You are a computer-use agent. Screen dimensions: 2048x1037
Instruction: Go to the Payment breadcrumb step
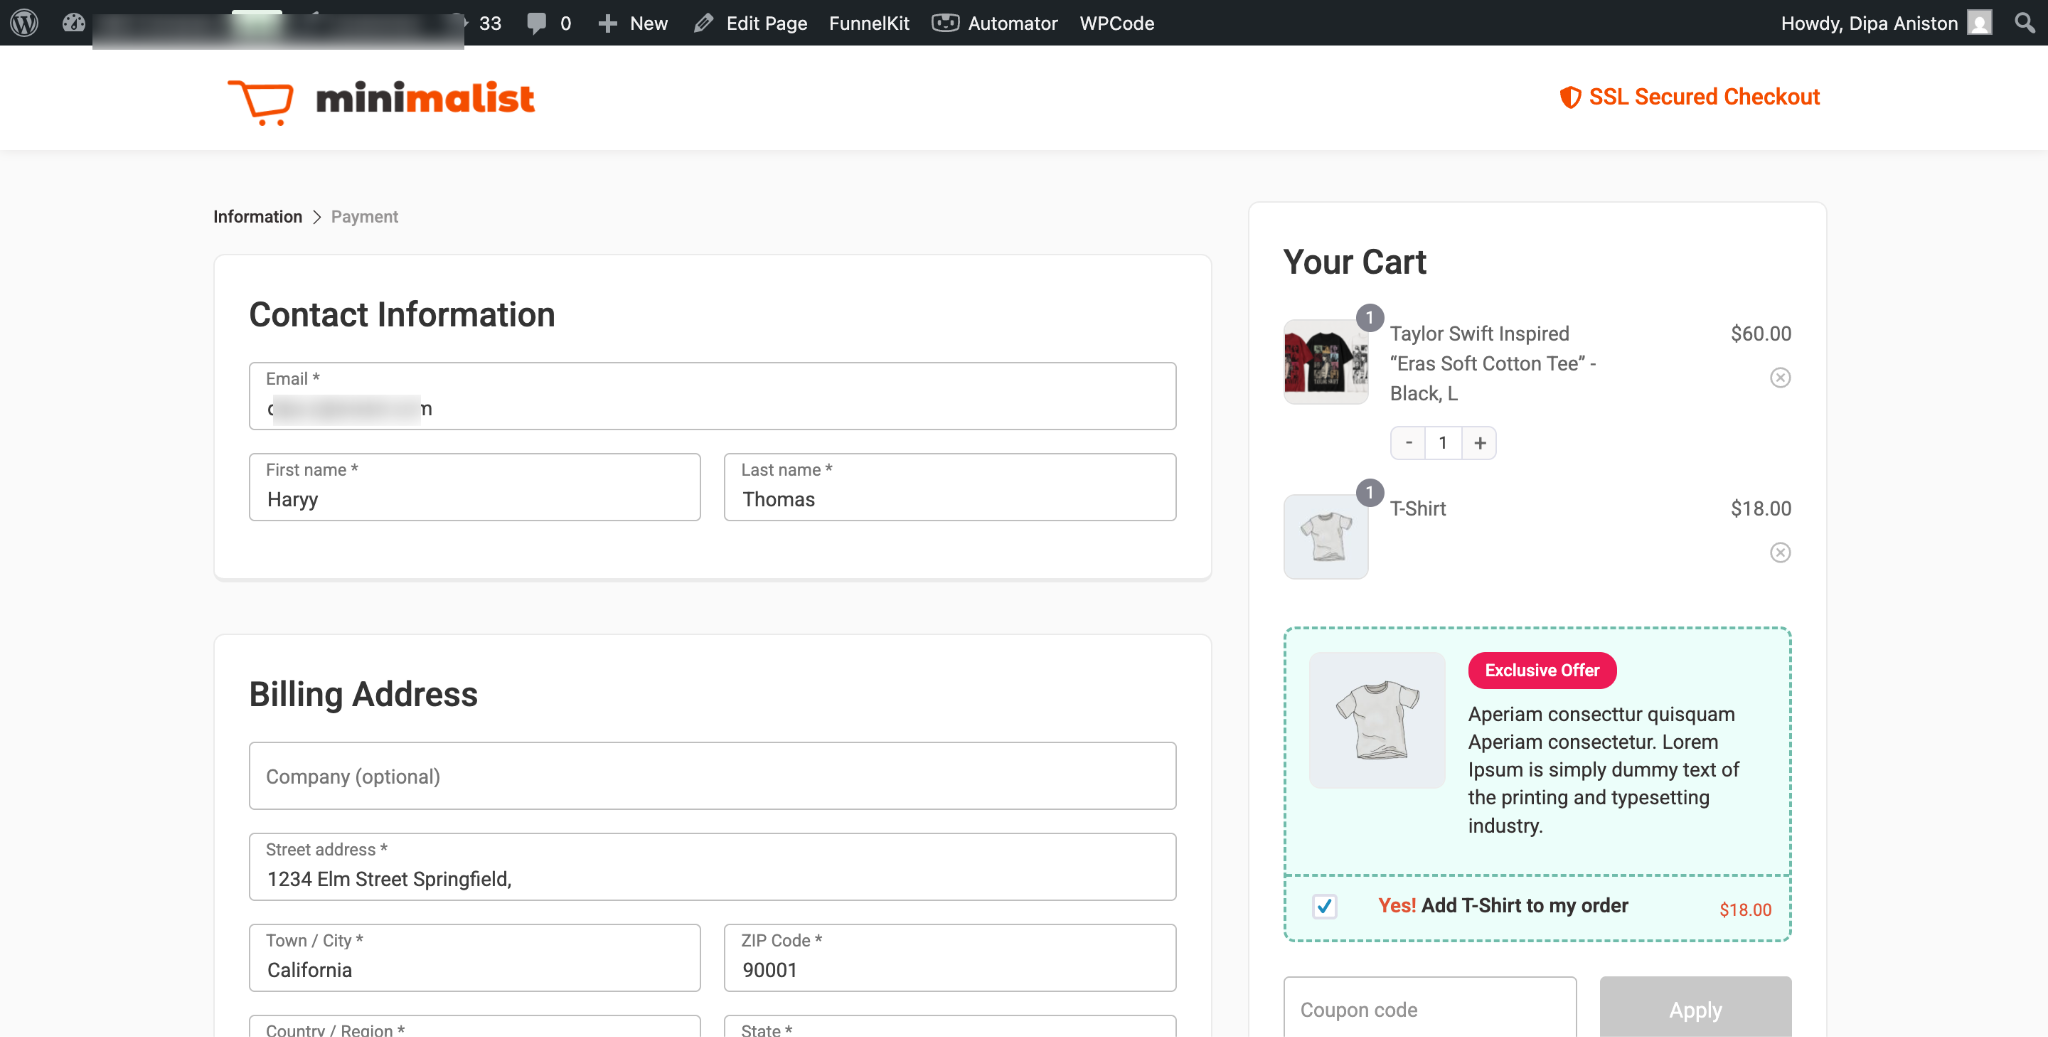(x=364, y=217)
